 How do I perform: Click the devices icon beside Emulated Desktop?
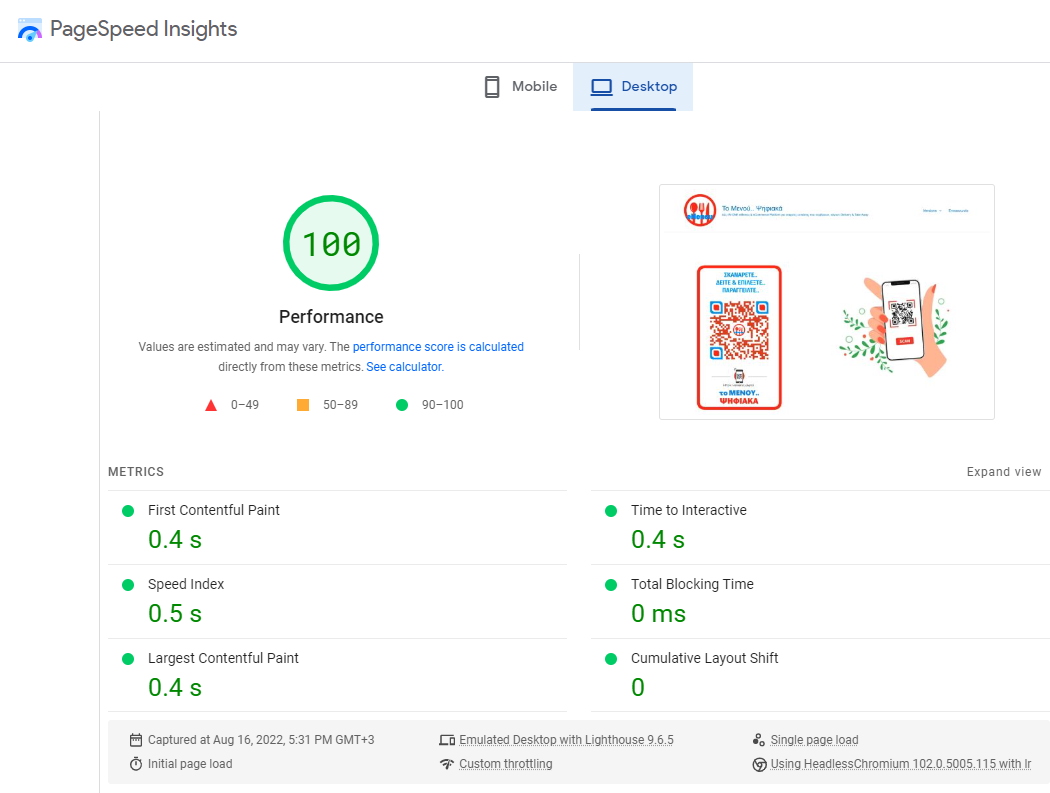(447, 740)
